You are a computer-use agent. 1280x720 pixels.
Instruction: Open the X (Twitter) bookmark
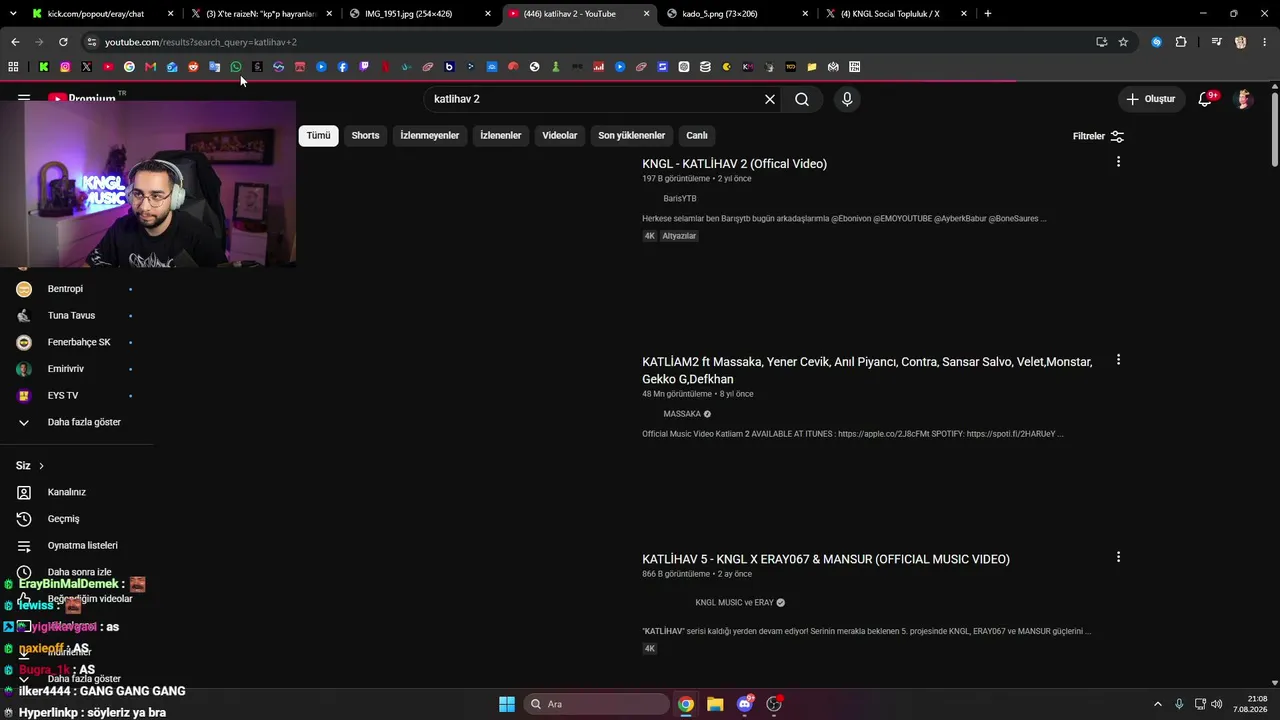coord(86,67)
